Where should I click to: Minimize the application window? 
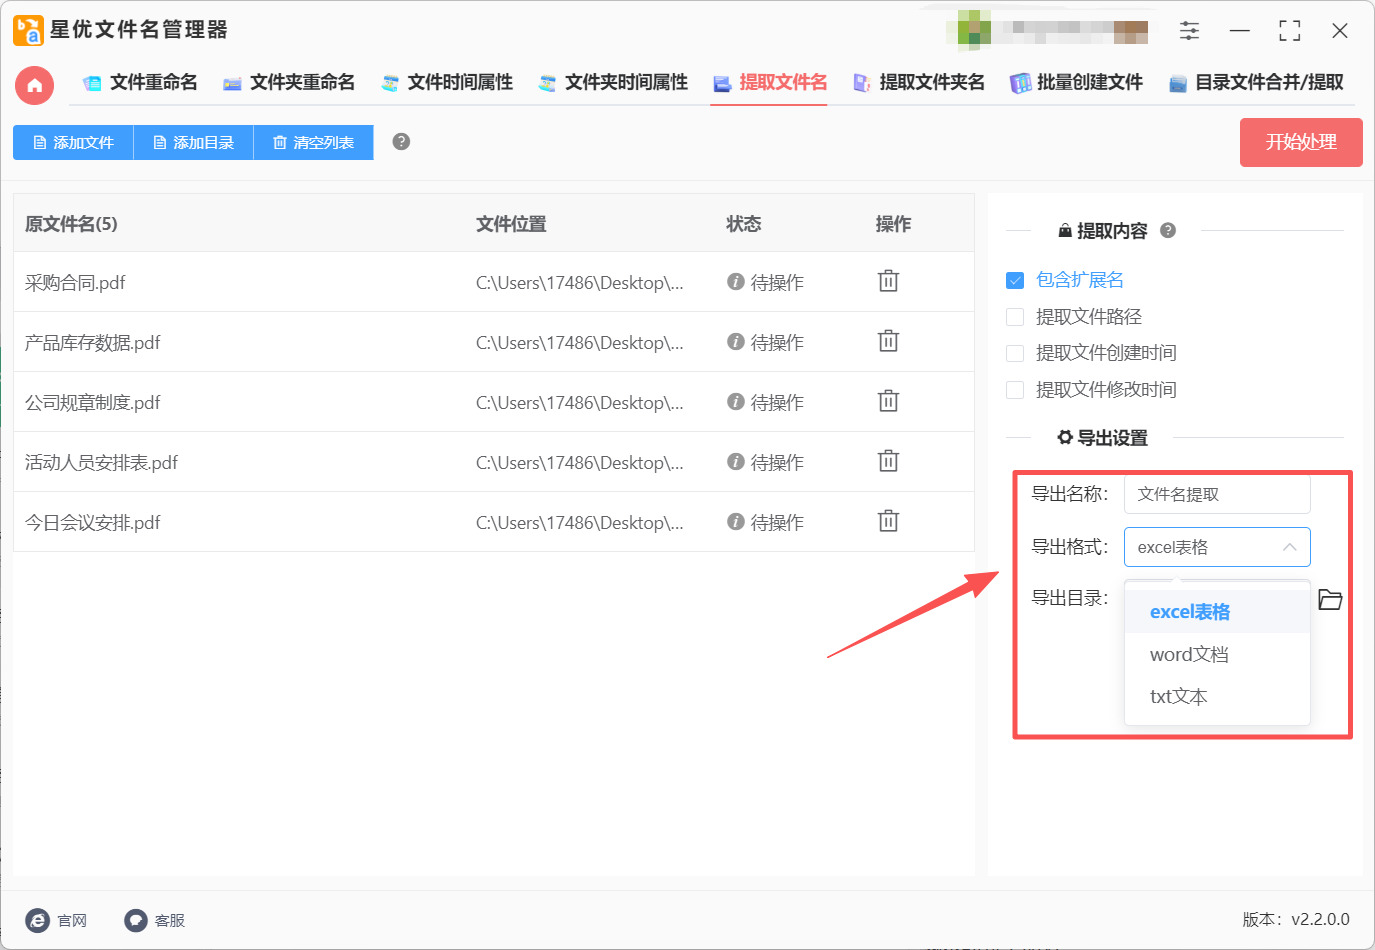coord(1240,31)
